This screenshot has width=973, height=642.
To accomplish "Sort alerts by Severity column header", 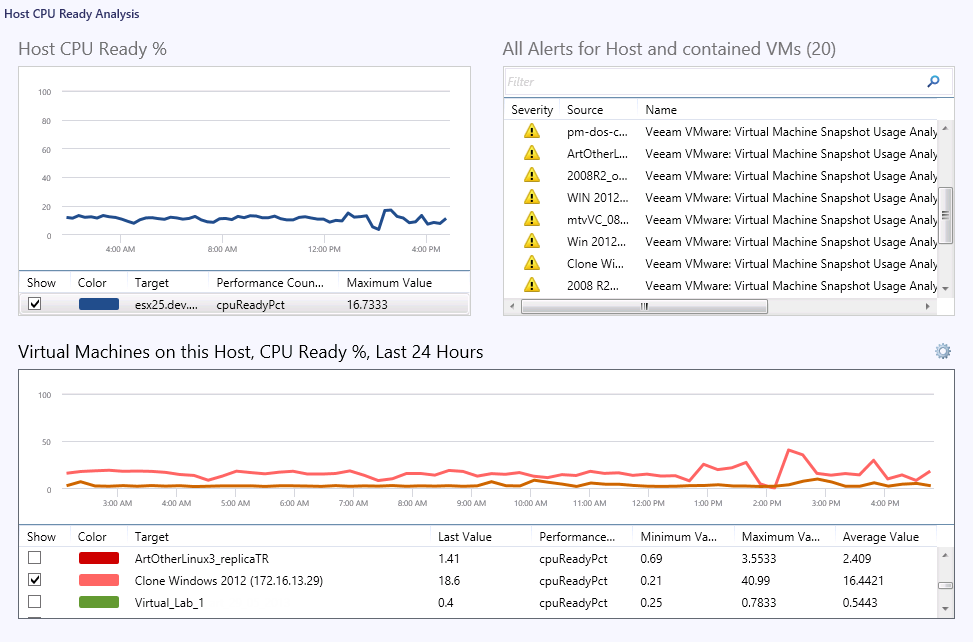I will [x=532, y=110].
